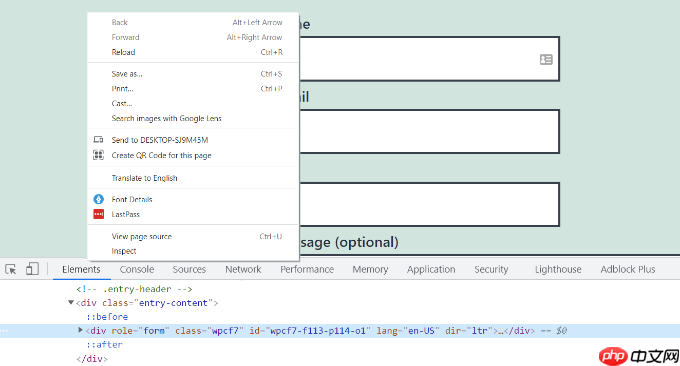Switch to the Console tab
The height and width of the screenshot is (366, 680).
[137, 269]
